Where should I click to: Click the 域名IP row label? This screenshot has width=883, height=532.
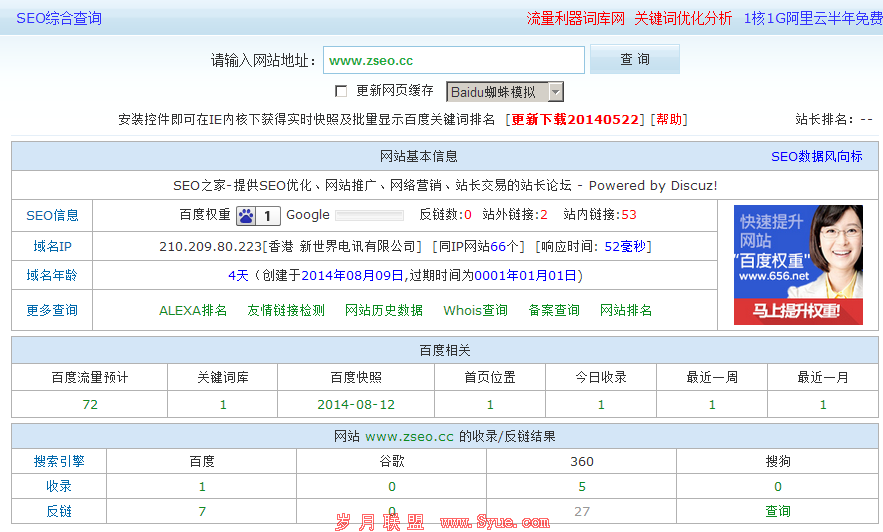[52, 247]
